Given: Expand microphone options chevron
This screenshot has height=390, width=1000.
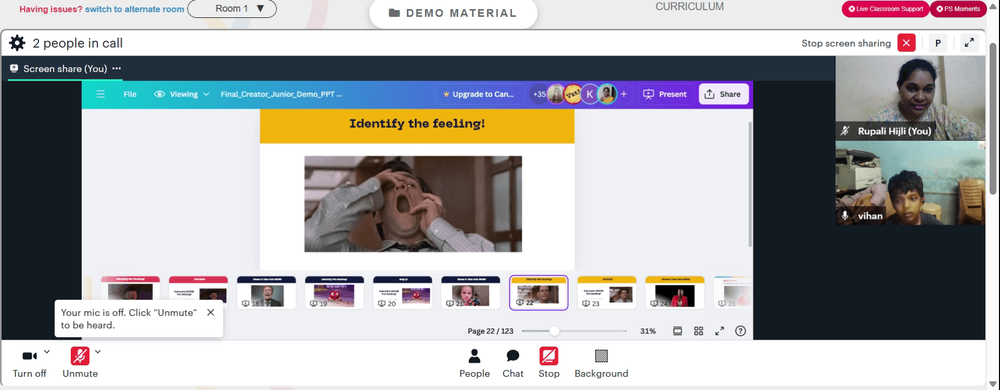Looking at the screenshot, I should 98,351.
